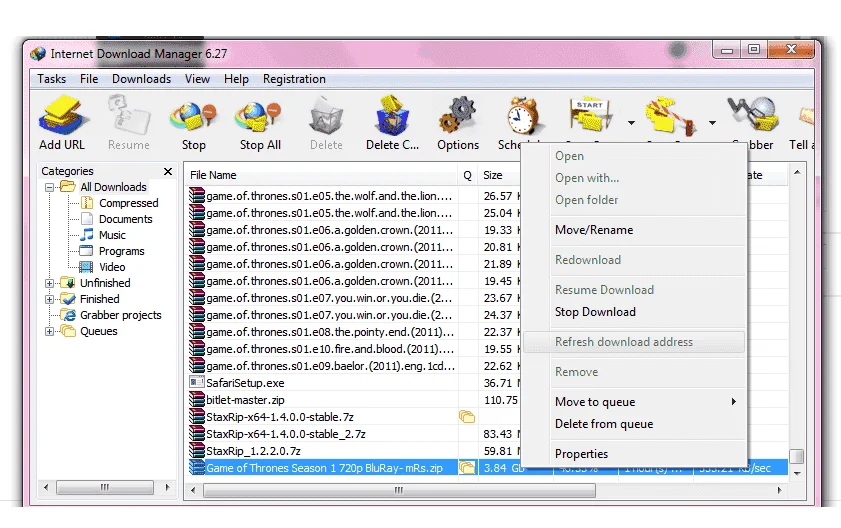
Task: Open the Stop Queue dropdown arrow
Action: pyautogui.click(x=712, y=123)
